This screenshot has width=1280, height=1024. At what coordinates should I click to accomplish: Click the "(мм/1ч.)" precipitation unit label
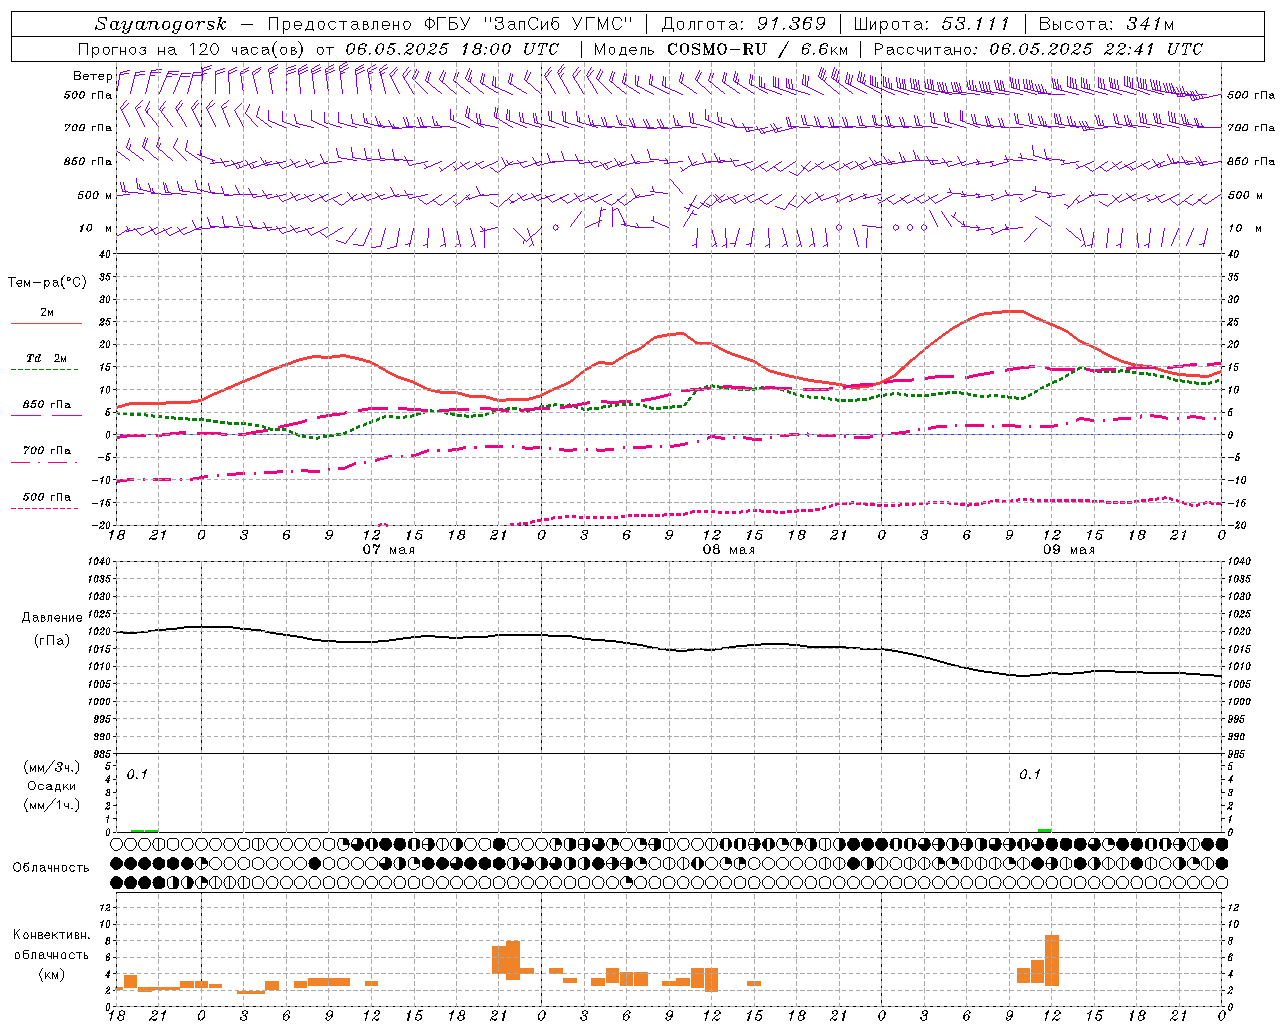(51, 805)
